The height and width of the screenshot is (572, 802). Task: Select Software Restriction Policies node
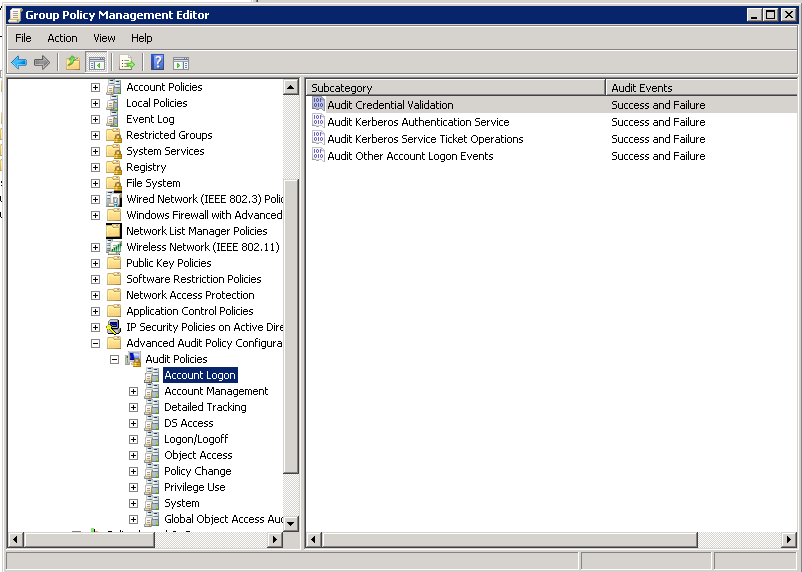tap(194, 279)
